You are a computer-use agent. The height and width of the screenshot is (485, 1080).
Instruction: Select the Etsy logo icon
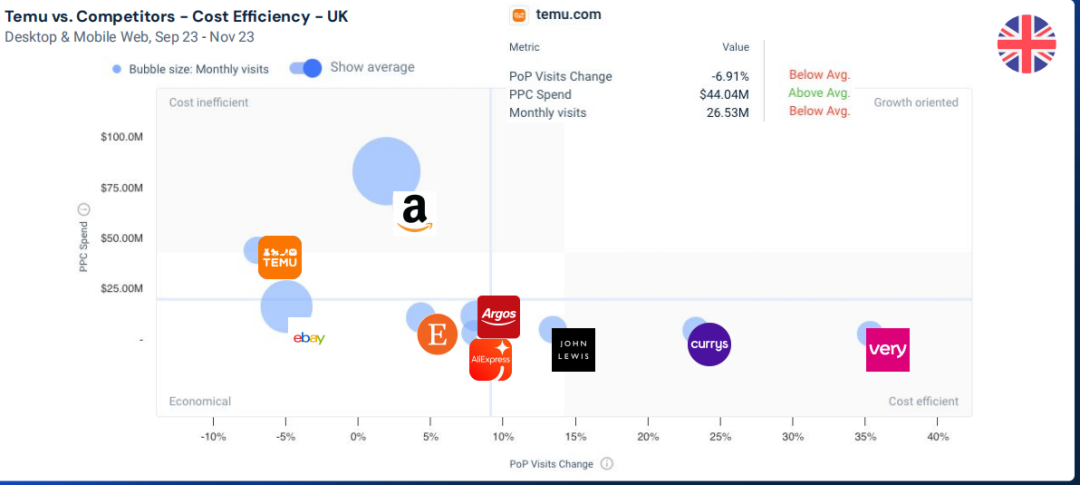pos(437,334)
